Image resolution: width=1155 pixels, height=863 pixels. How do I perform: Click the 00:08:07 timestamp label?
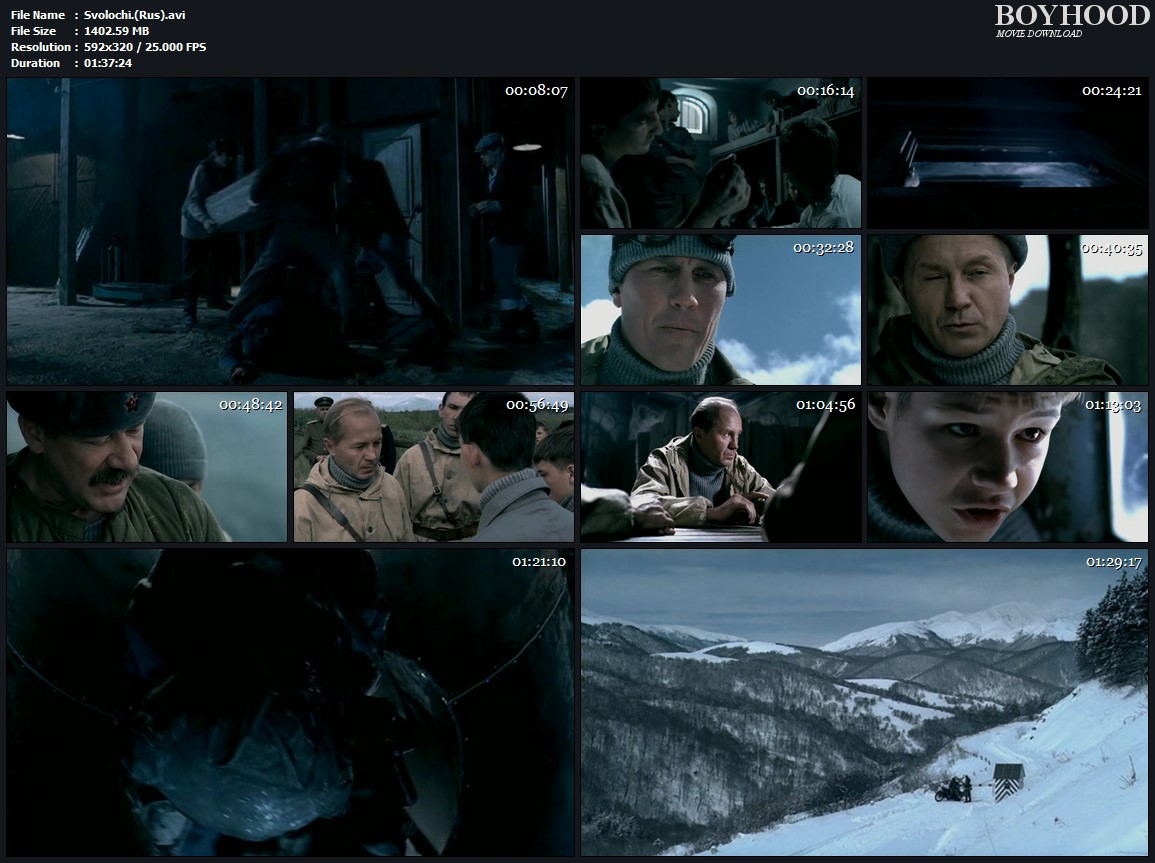click(536, 91)
